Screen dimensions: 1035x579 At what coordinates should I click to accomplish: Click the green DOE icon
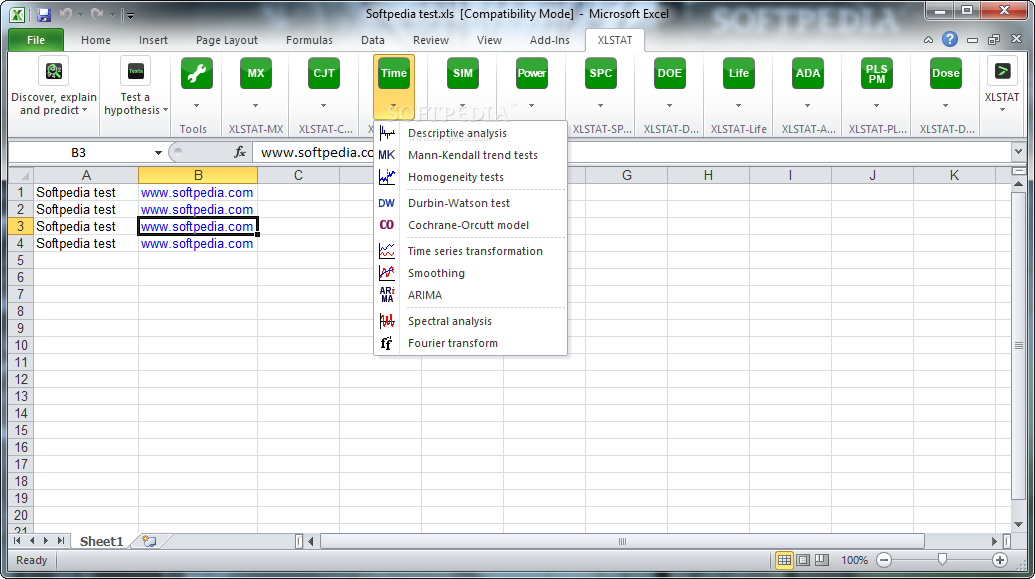[x=669, y=73]
